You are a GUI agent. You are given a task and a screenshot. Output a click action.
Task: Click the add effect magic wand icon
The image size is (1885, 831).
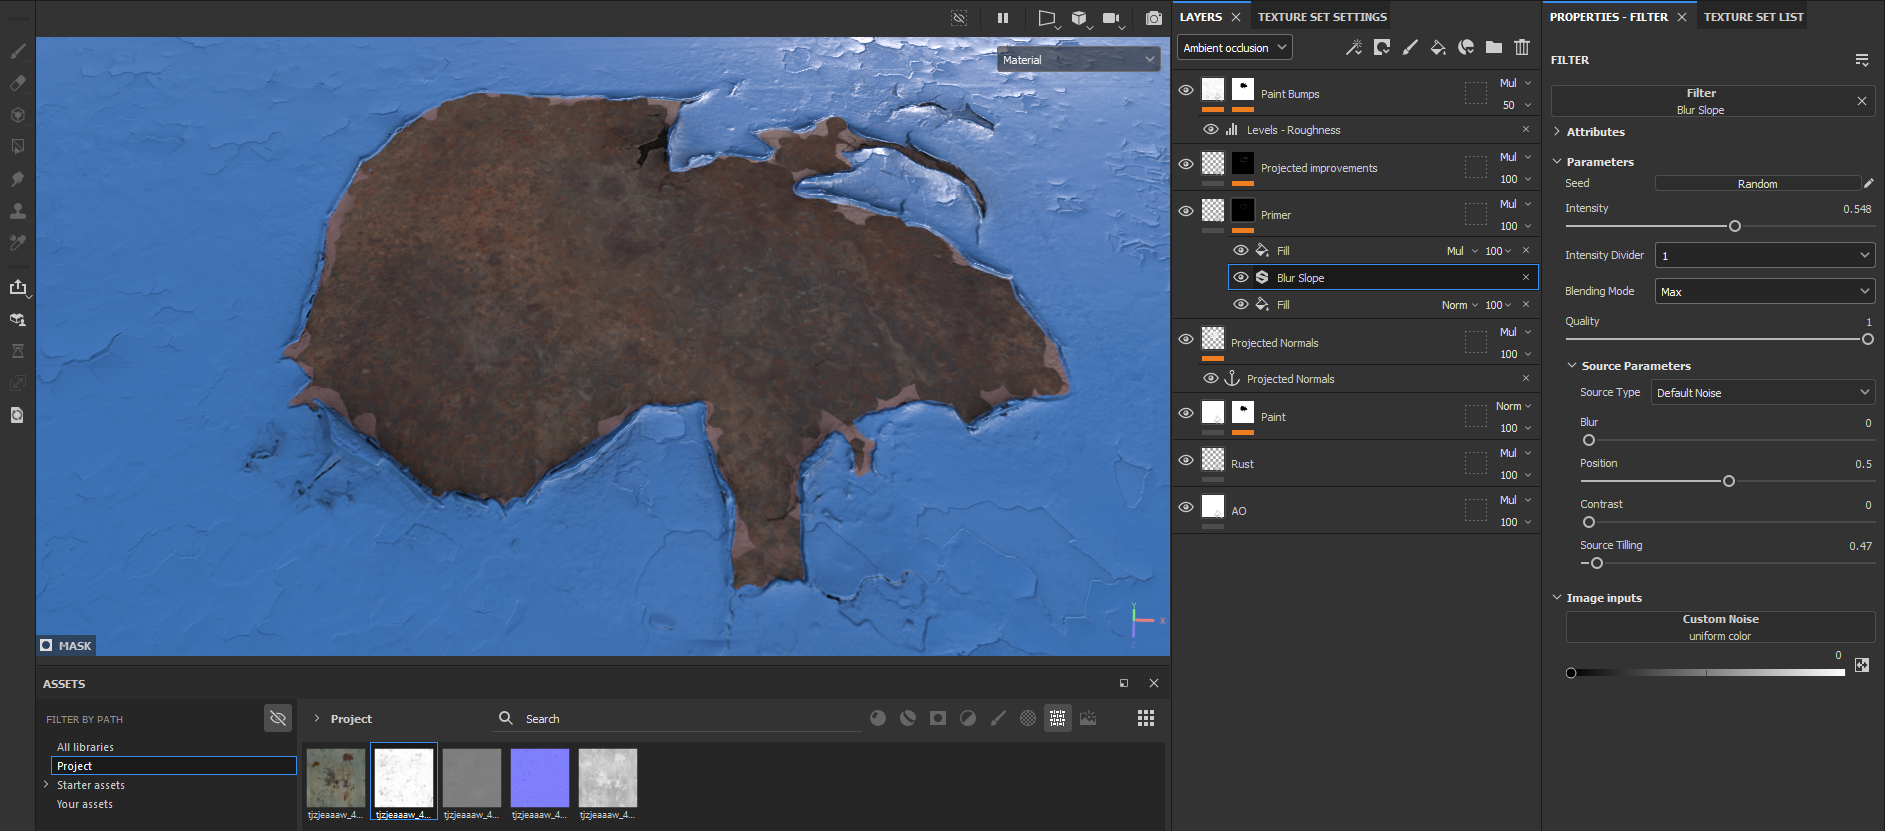[x=1353, y=47]
